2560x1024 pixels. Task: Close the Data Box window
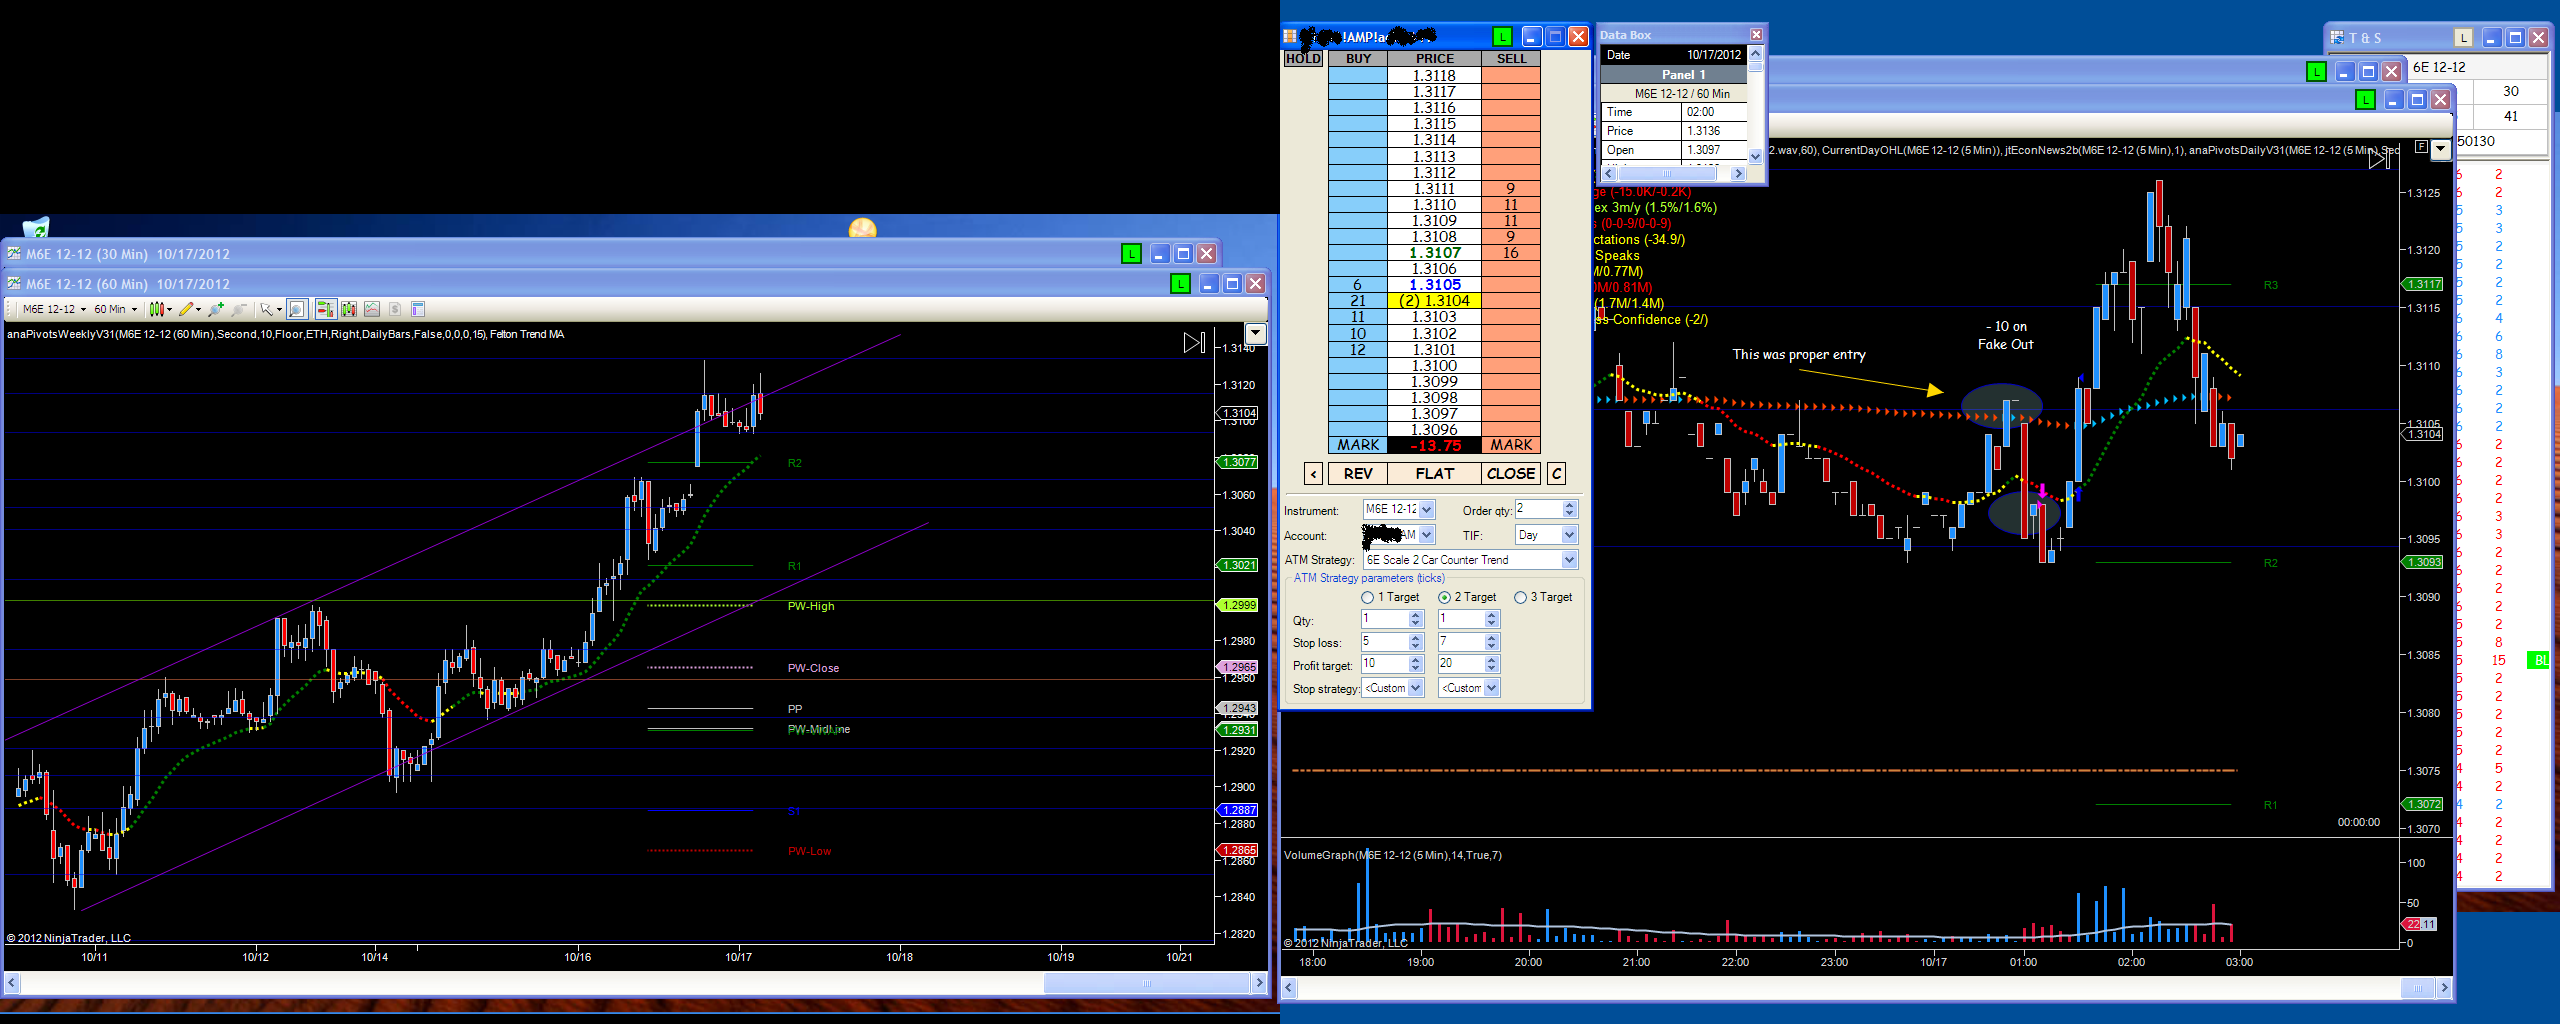[x=1756, y=35]
